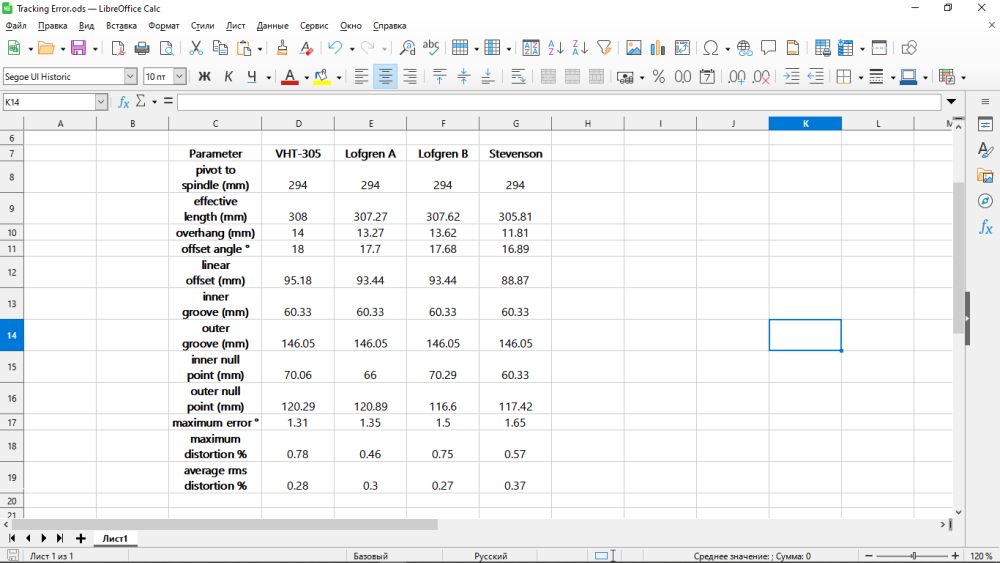Screen dimensions: 1000x563
Task: Open the Function Wizard fx icon
Action: coord(124,102)
